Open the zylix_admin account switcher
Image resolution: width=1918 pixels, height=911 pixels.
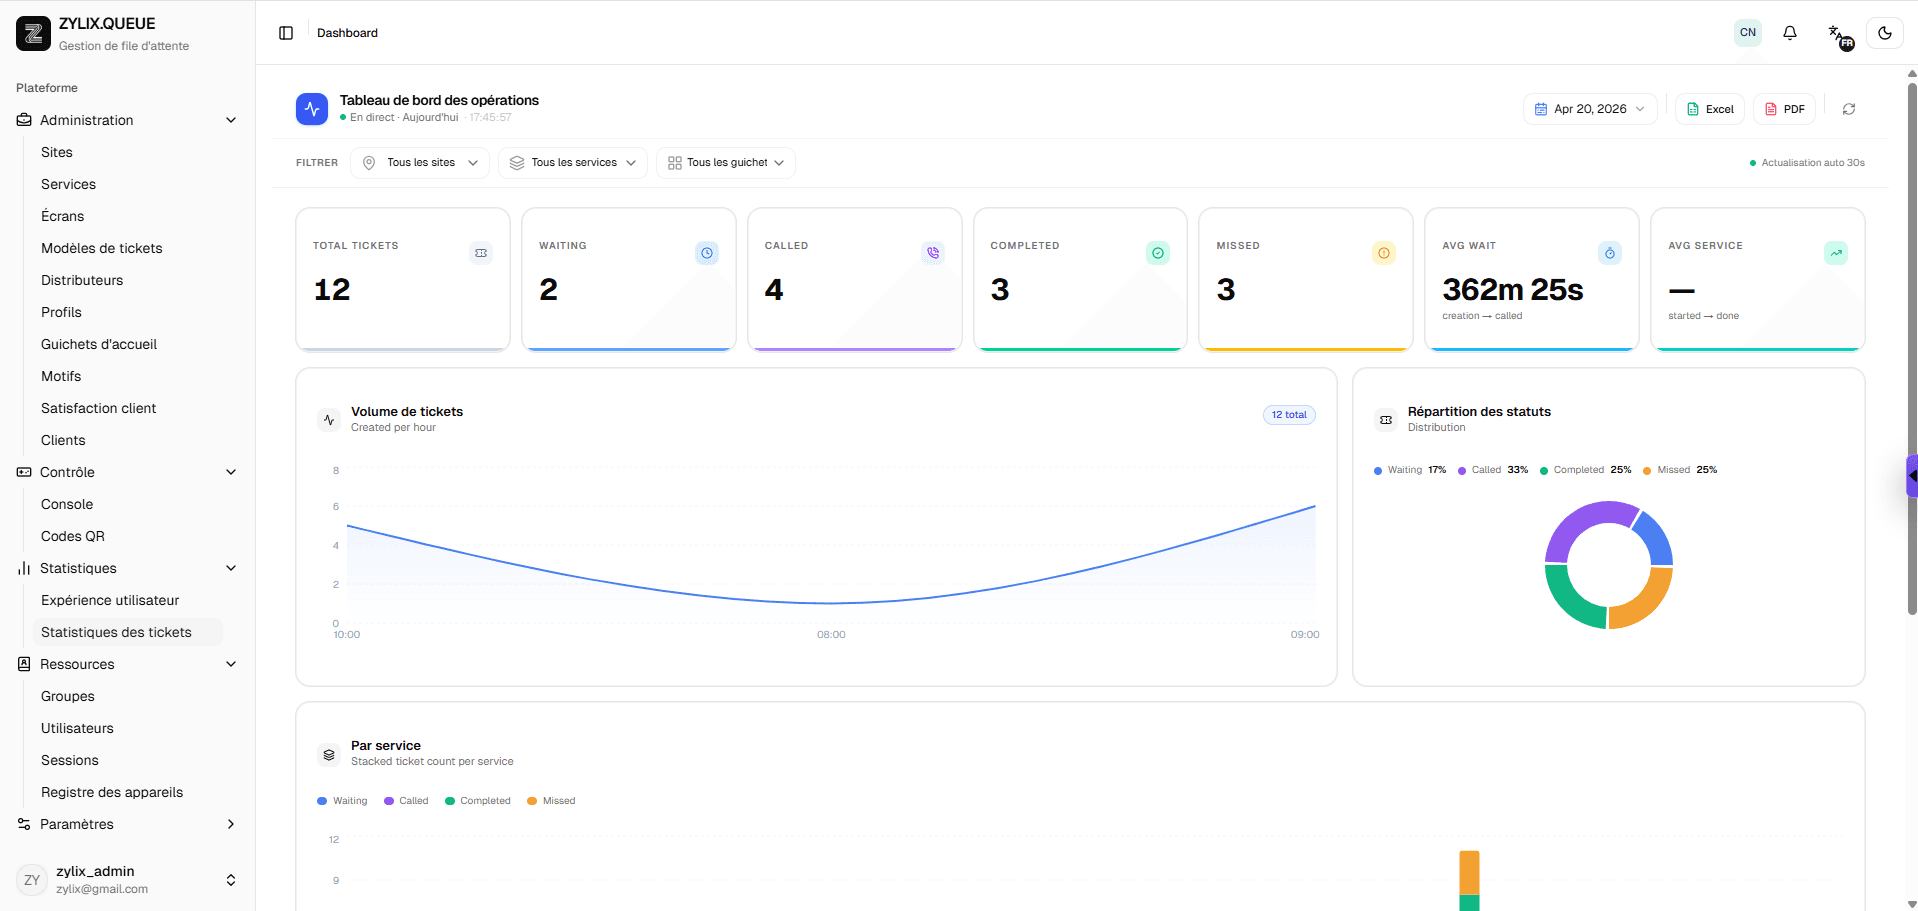(128, 880)
